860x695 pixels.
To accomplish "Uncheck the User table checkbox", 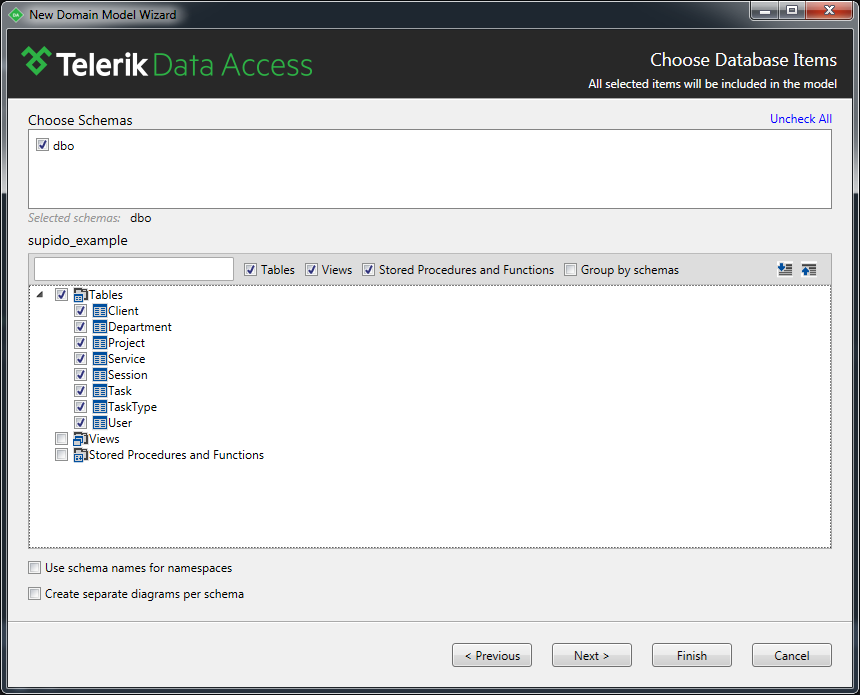I will [81, 422].
